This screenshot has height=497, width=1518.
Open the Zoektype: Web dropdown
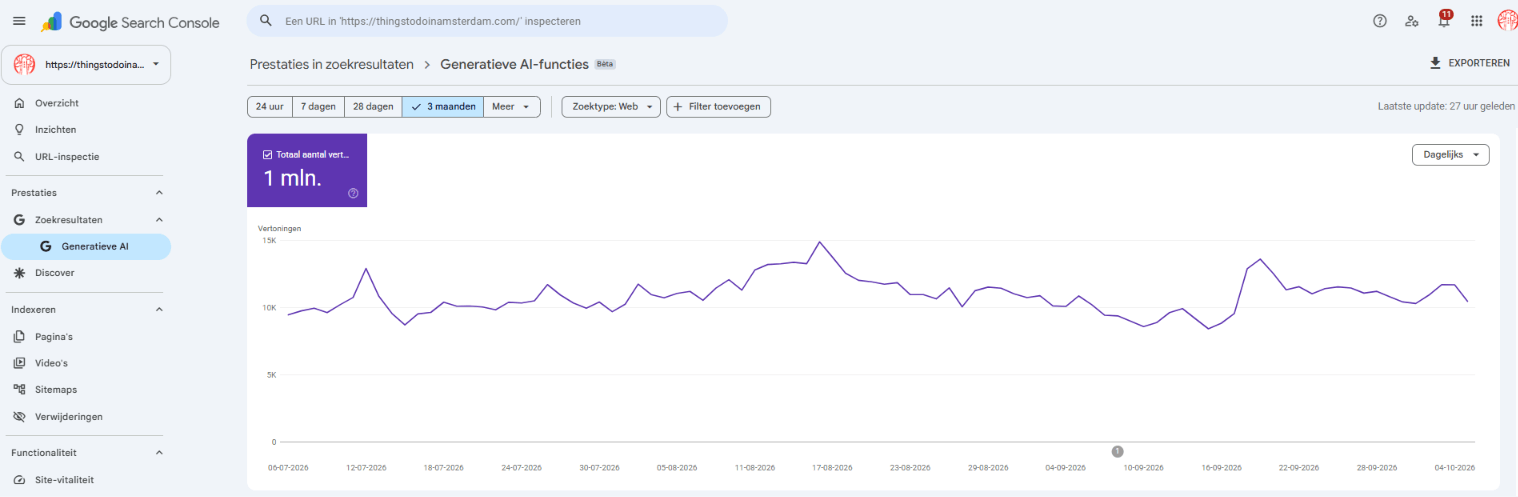pos(611,106)
